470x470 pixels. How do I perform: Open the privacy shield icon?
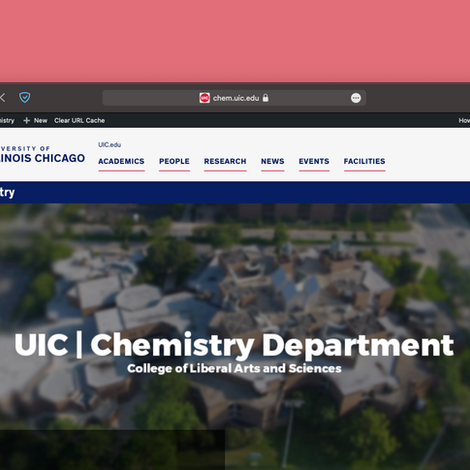tap(25, 97)
